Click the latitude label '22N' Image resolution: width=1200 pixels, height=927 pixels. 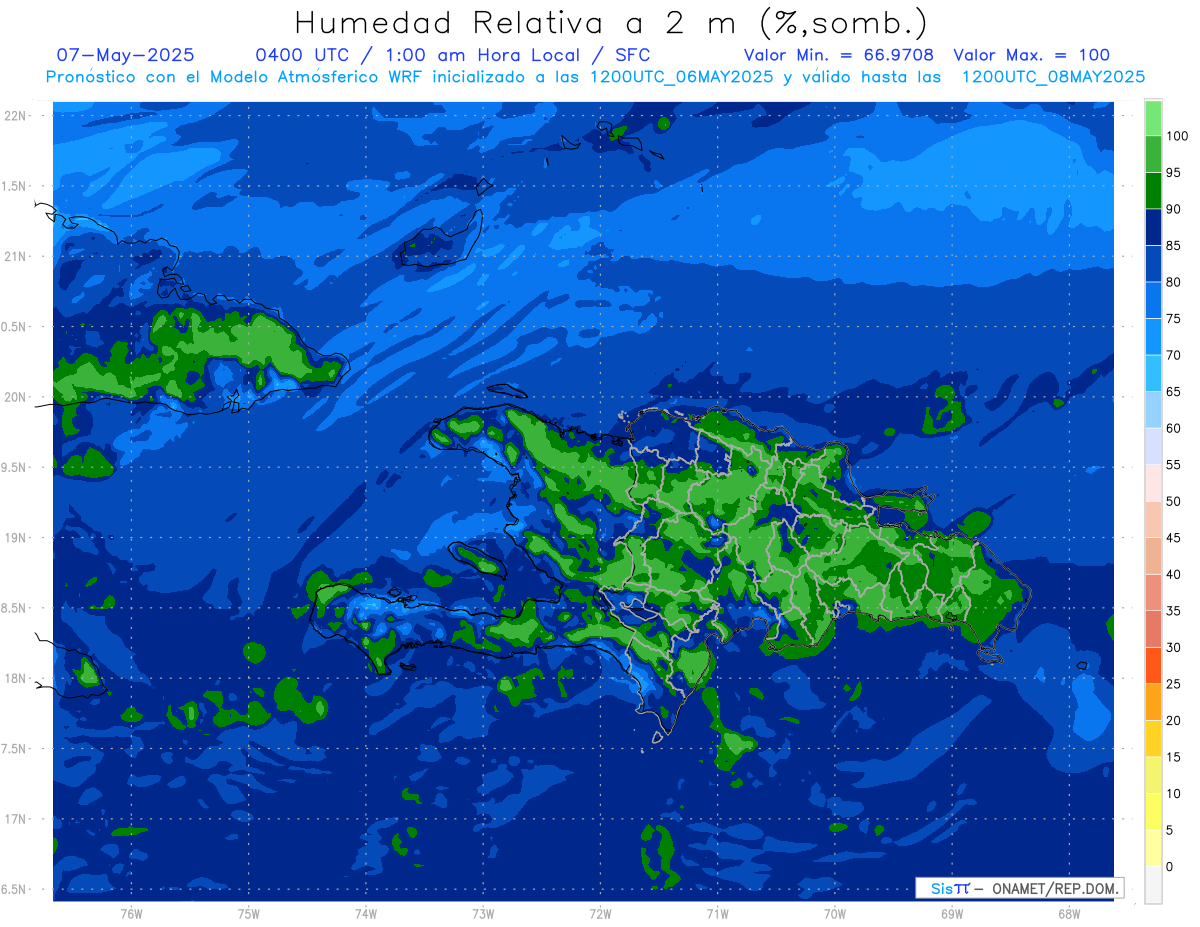point(15,115)
